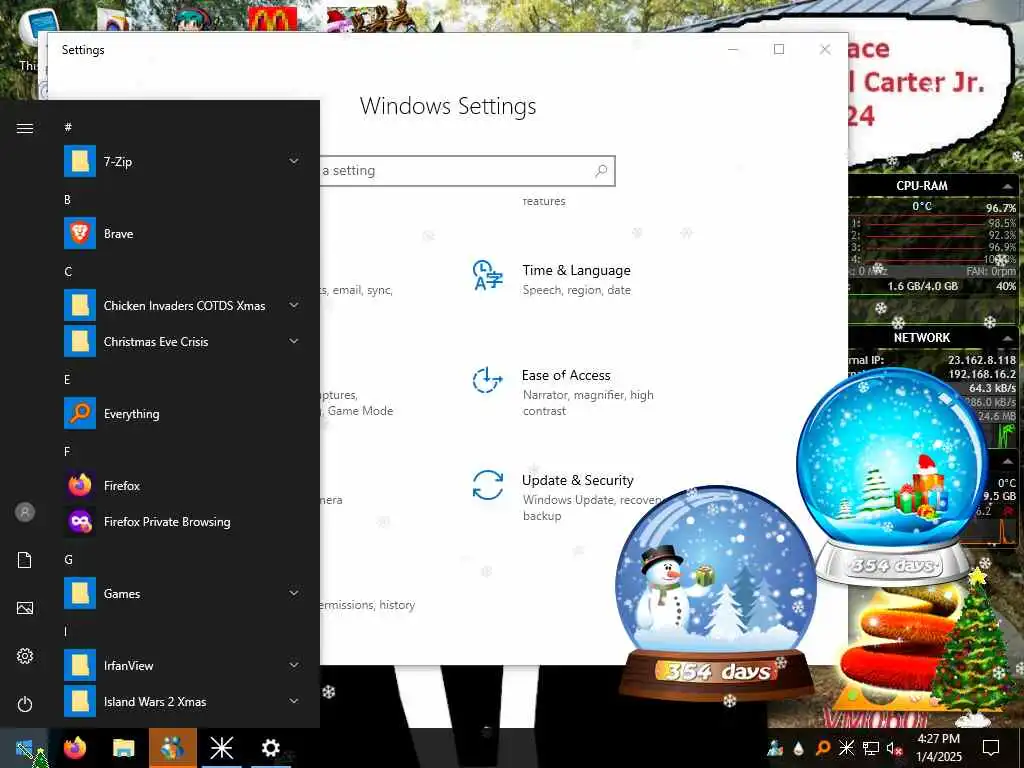1024x768 pixels.
Task: Click the Update & Security icon
Action: pyautogui.click(x=488, y=485)
